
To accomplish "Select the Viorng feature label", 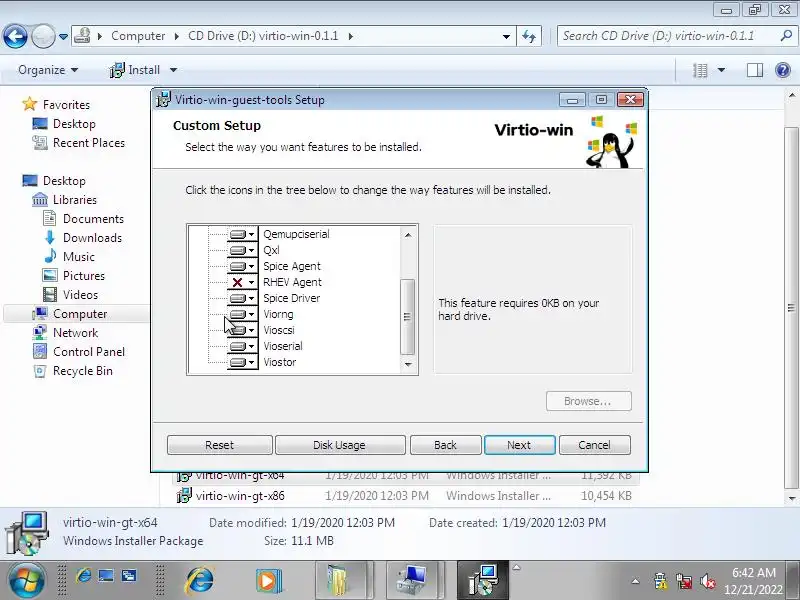I will [278, 314].
